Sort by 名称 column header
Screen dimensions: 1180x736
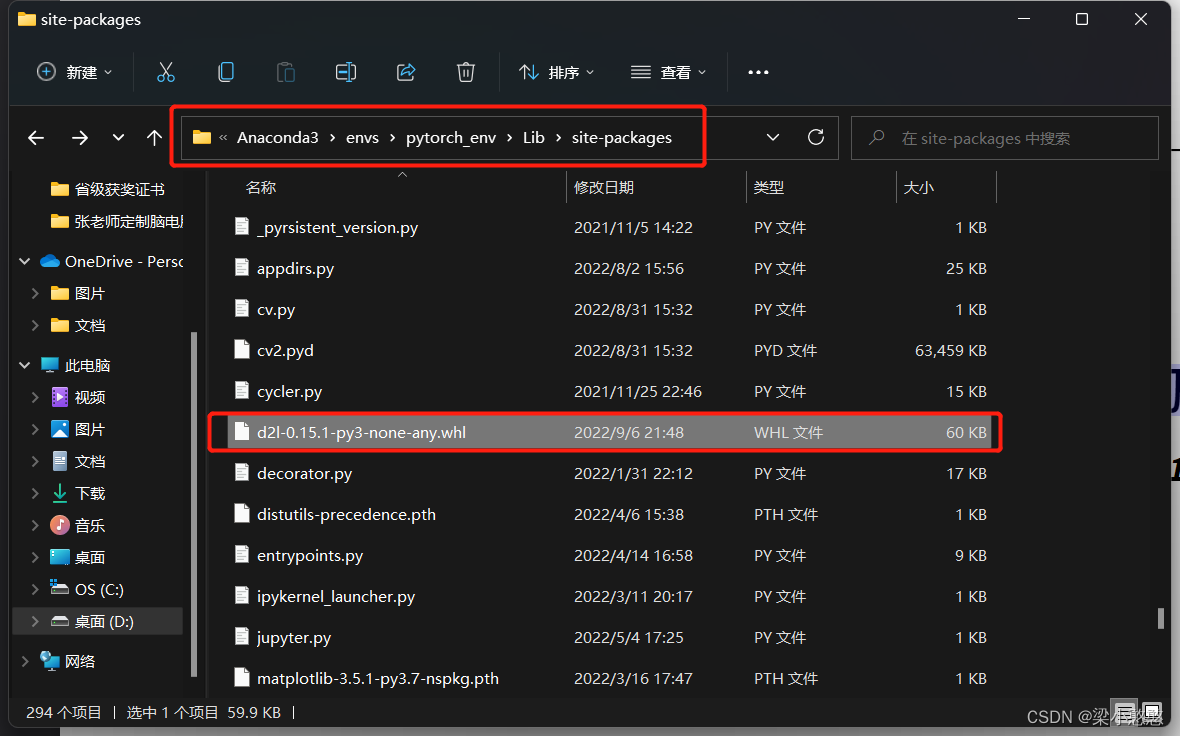[260, 187]
